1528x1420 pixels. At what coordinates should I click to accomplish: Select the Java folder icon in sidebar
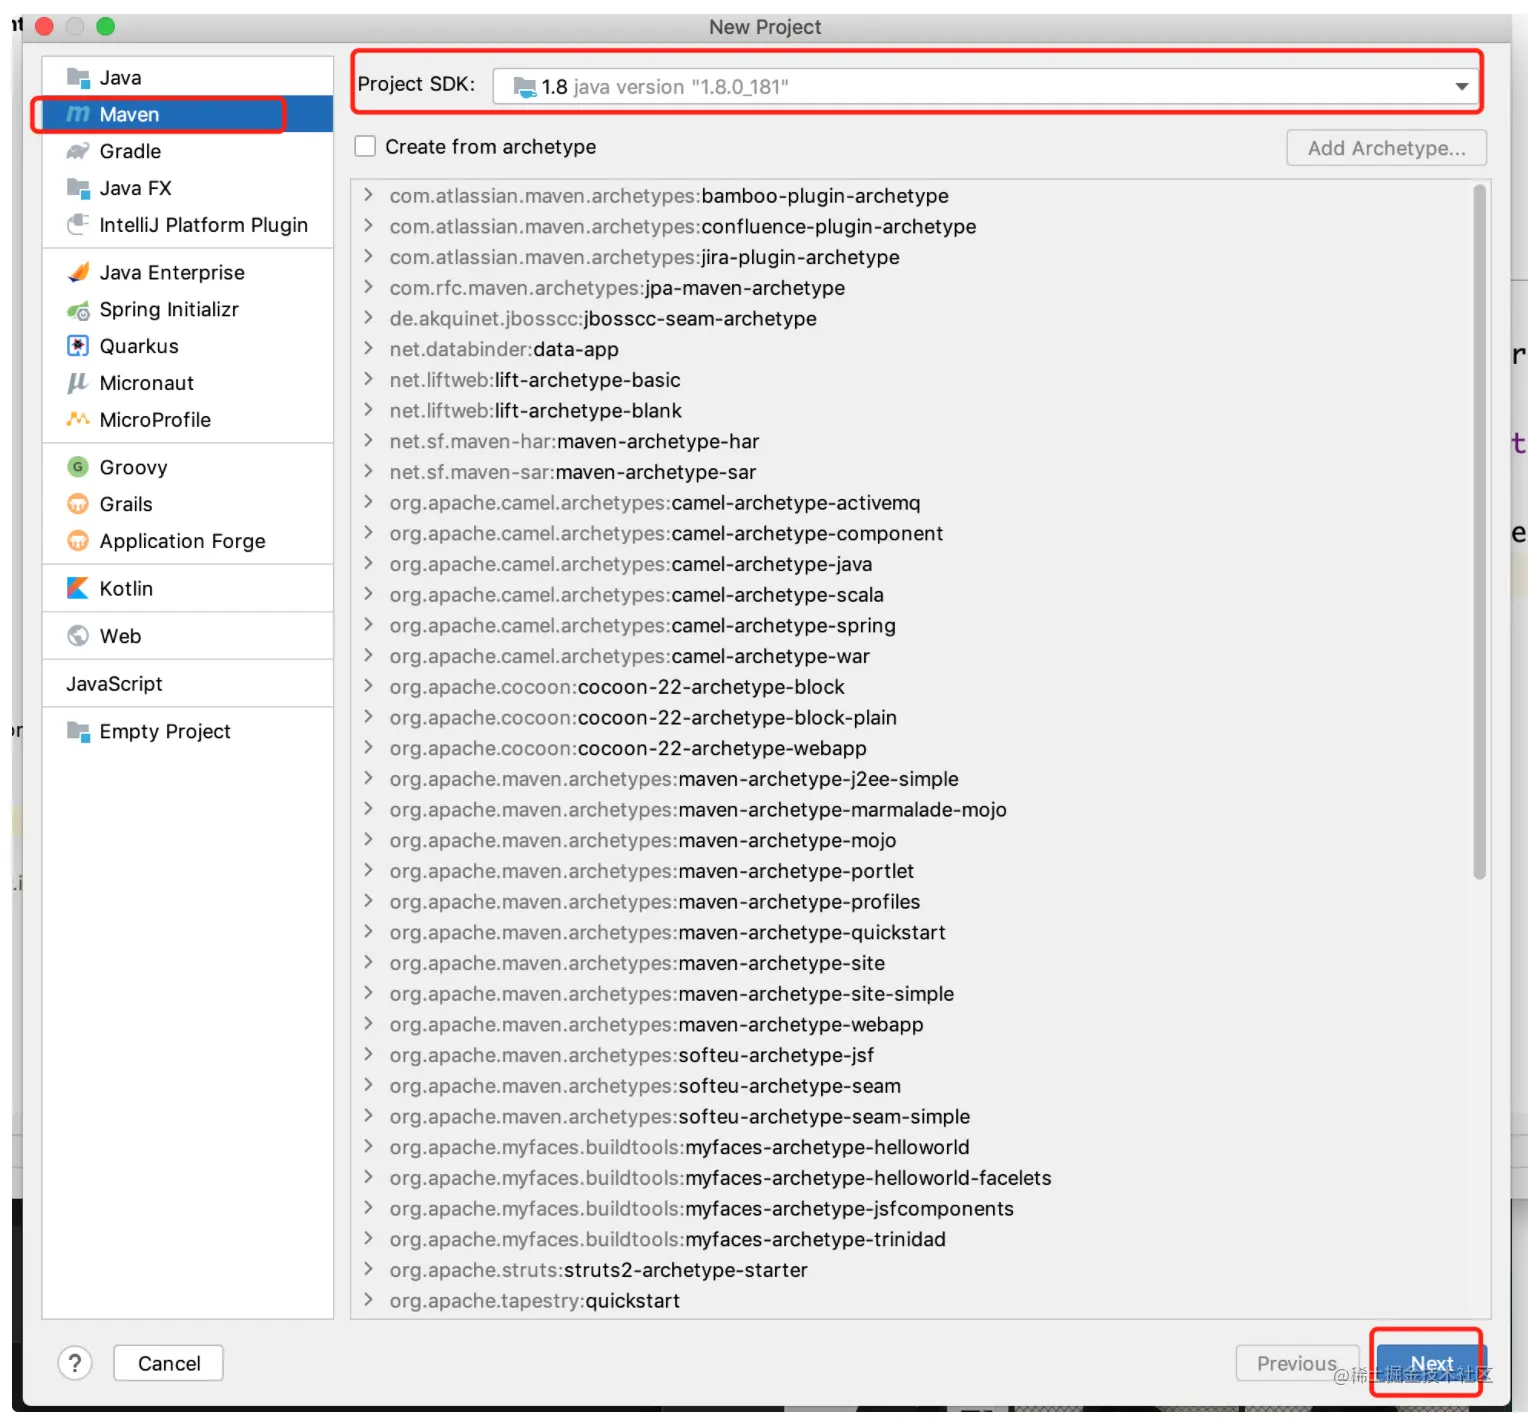coord(78,77)
